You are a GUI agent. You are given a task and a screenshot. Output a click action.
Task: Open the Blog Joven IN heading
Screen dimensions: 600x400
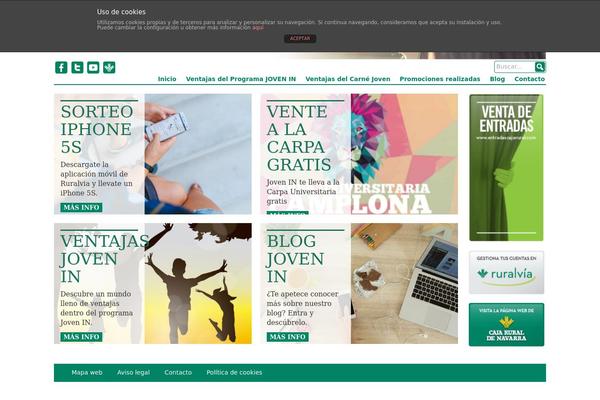point(295,259)
